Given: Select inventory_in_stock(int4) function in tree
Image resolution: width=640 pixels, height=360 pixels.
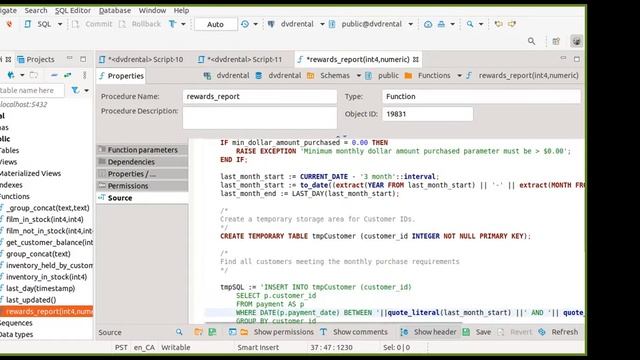Looking at the screenshot, I should 46,277.
